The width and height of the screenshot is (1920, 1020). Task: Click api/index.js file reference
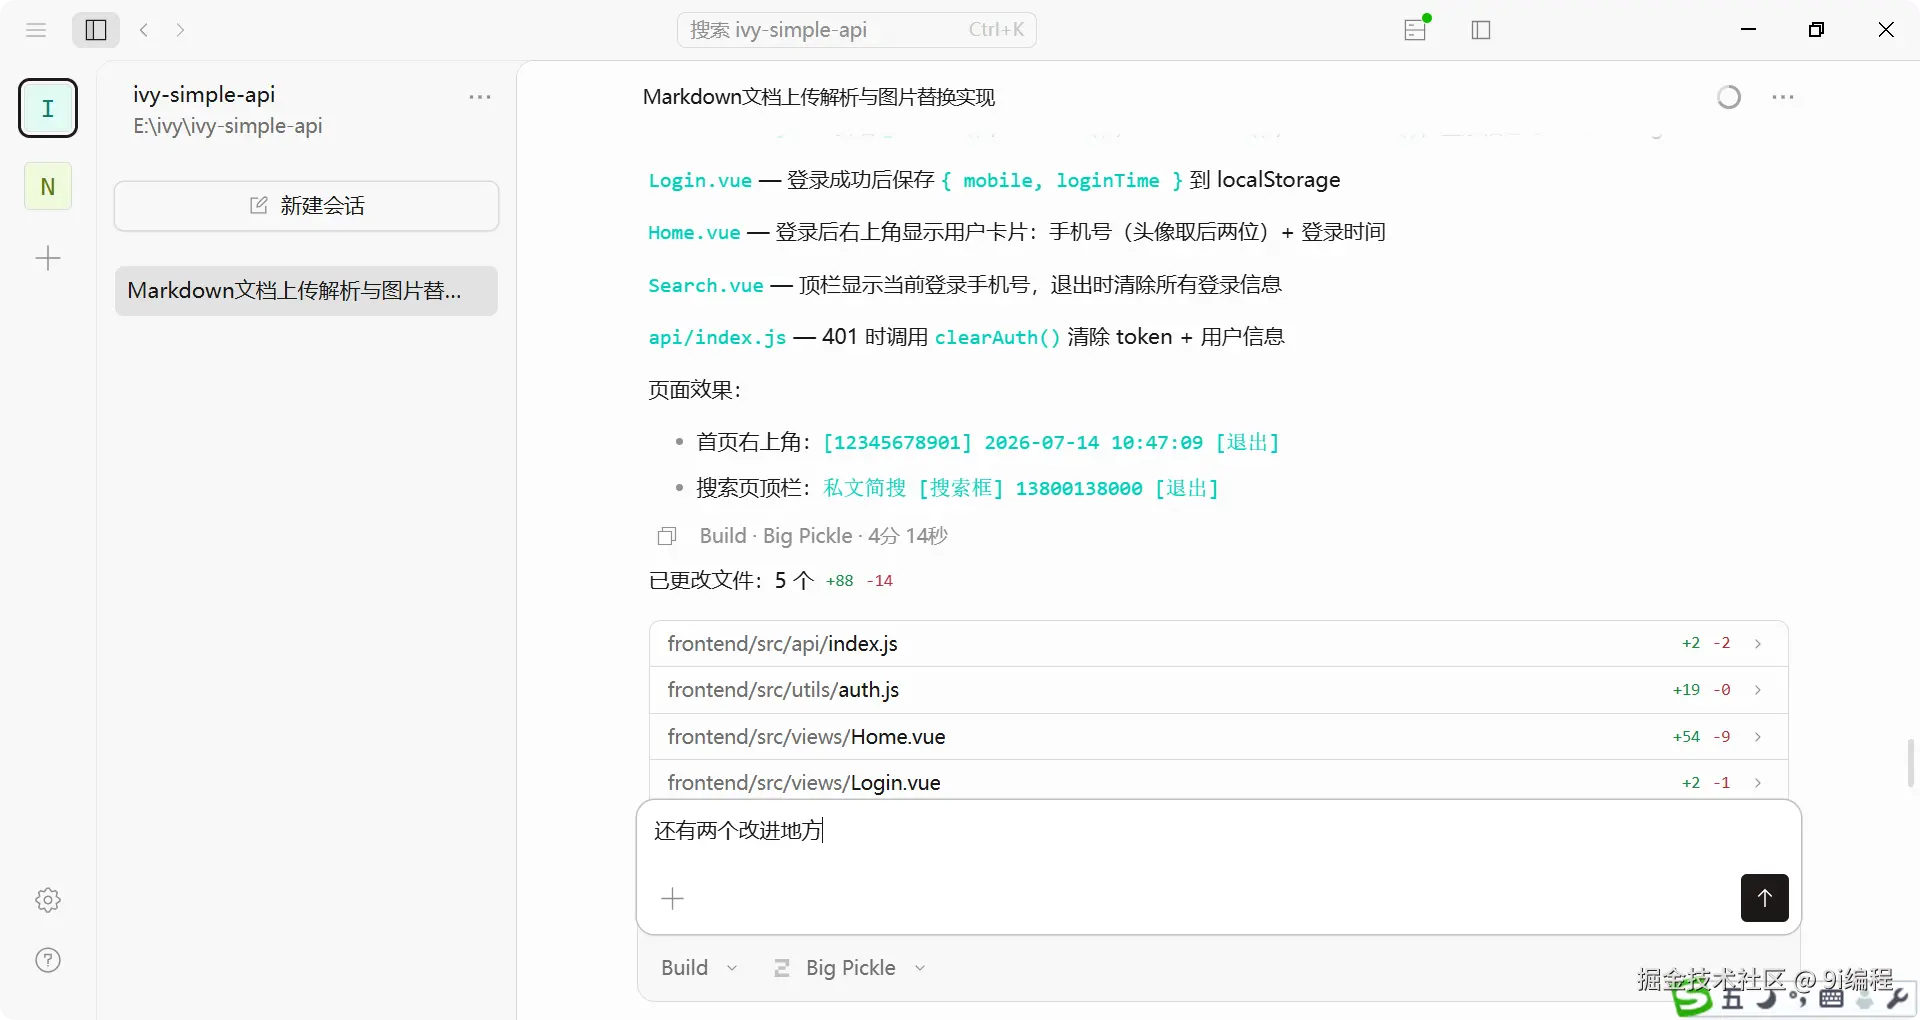[x=717, y=337]
